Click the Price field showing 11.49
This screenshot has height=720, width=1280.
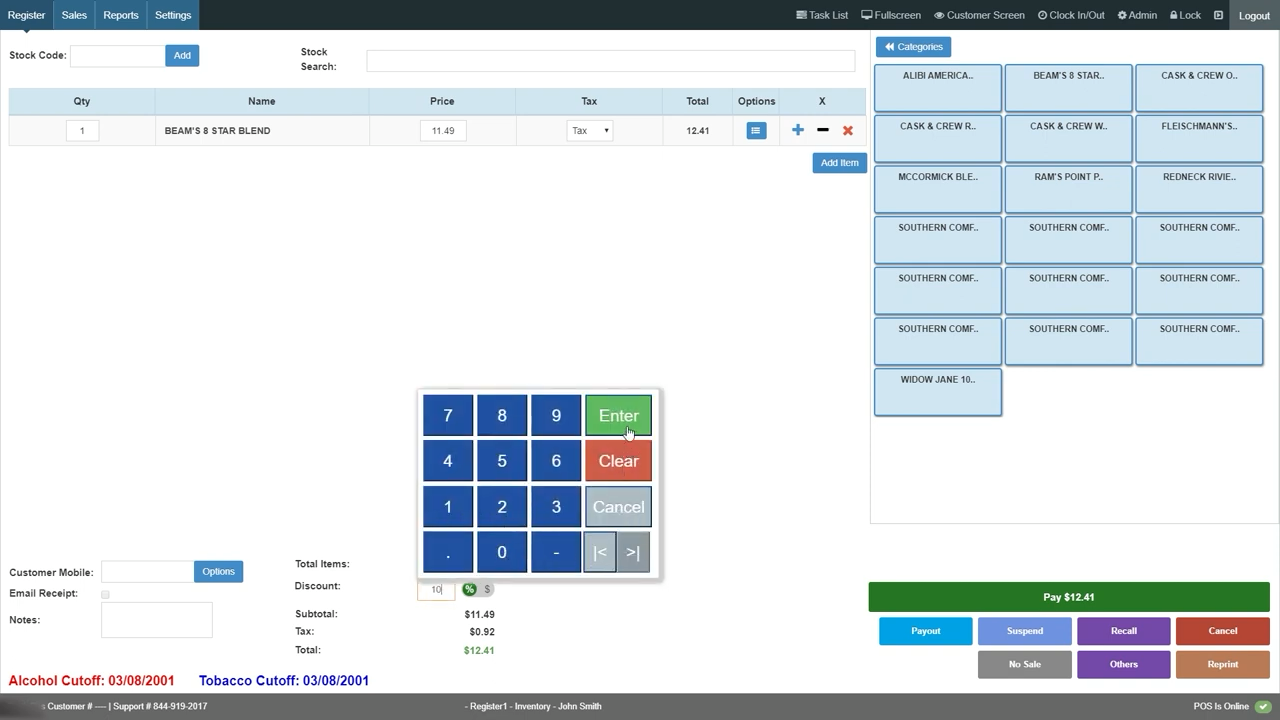pos(443,131)
